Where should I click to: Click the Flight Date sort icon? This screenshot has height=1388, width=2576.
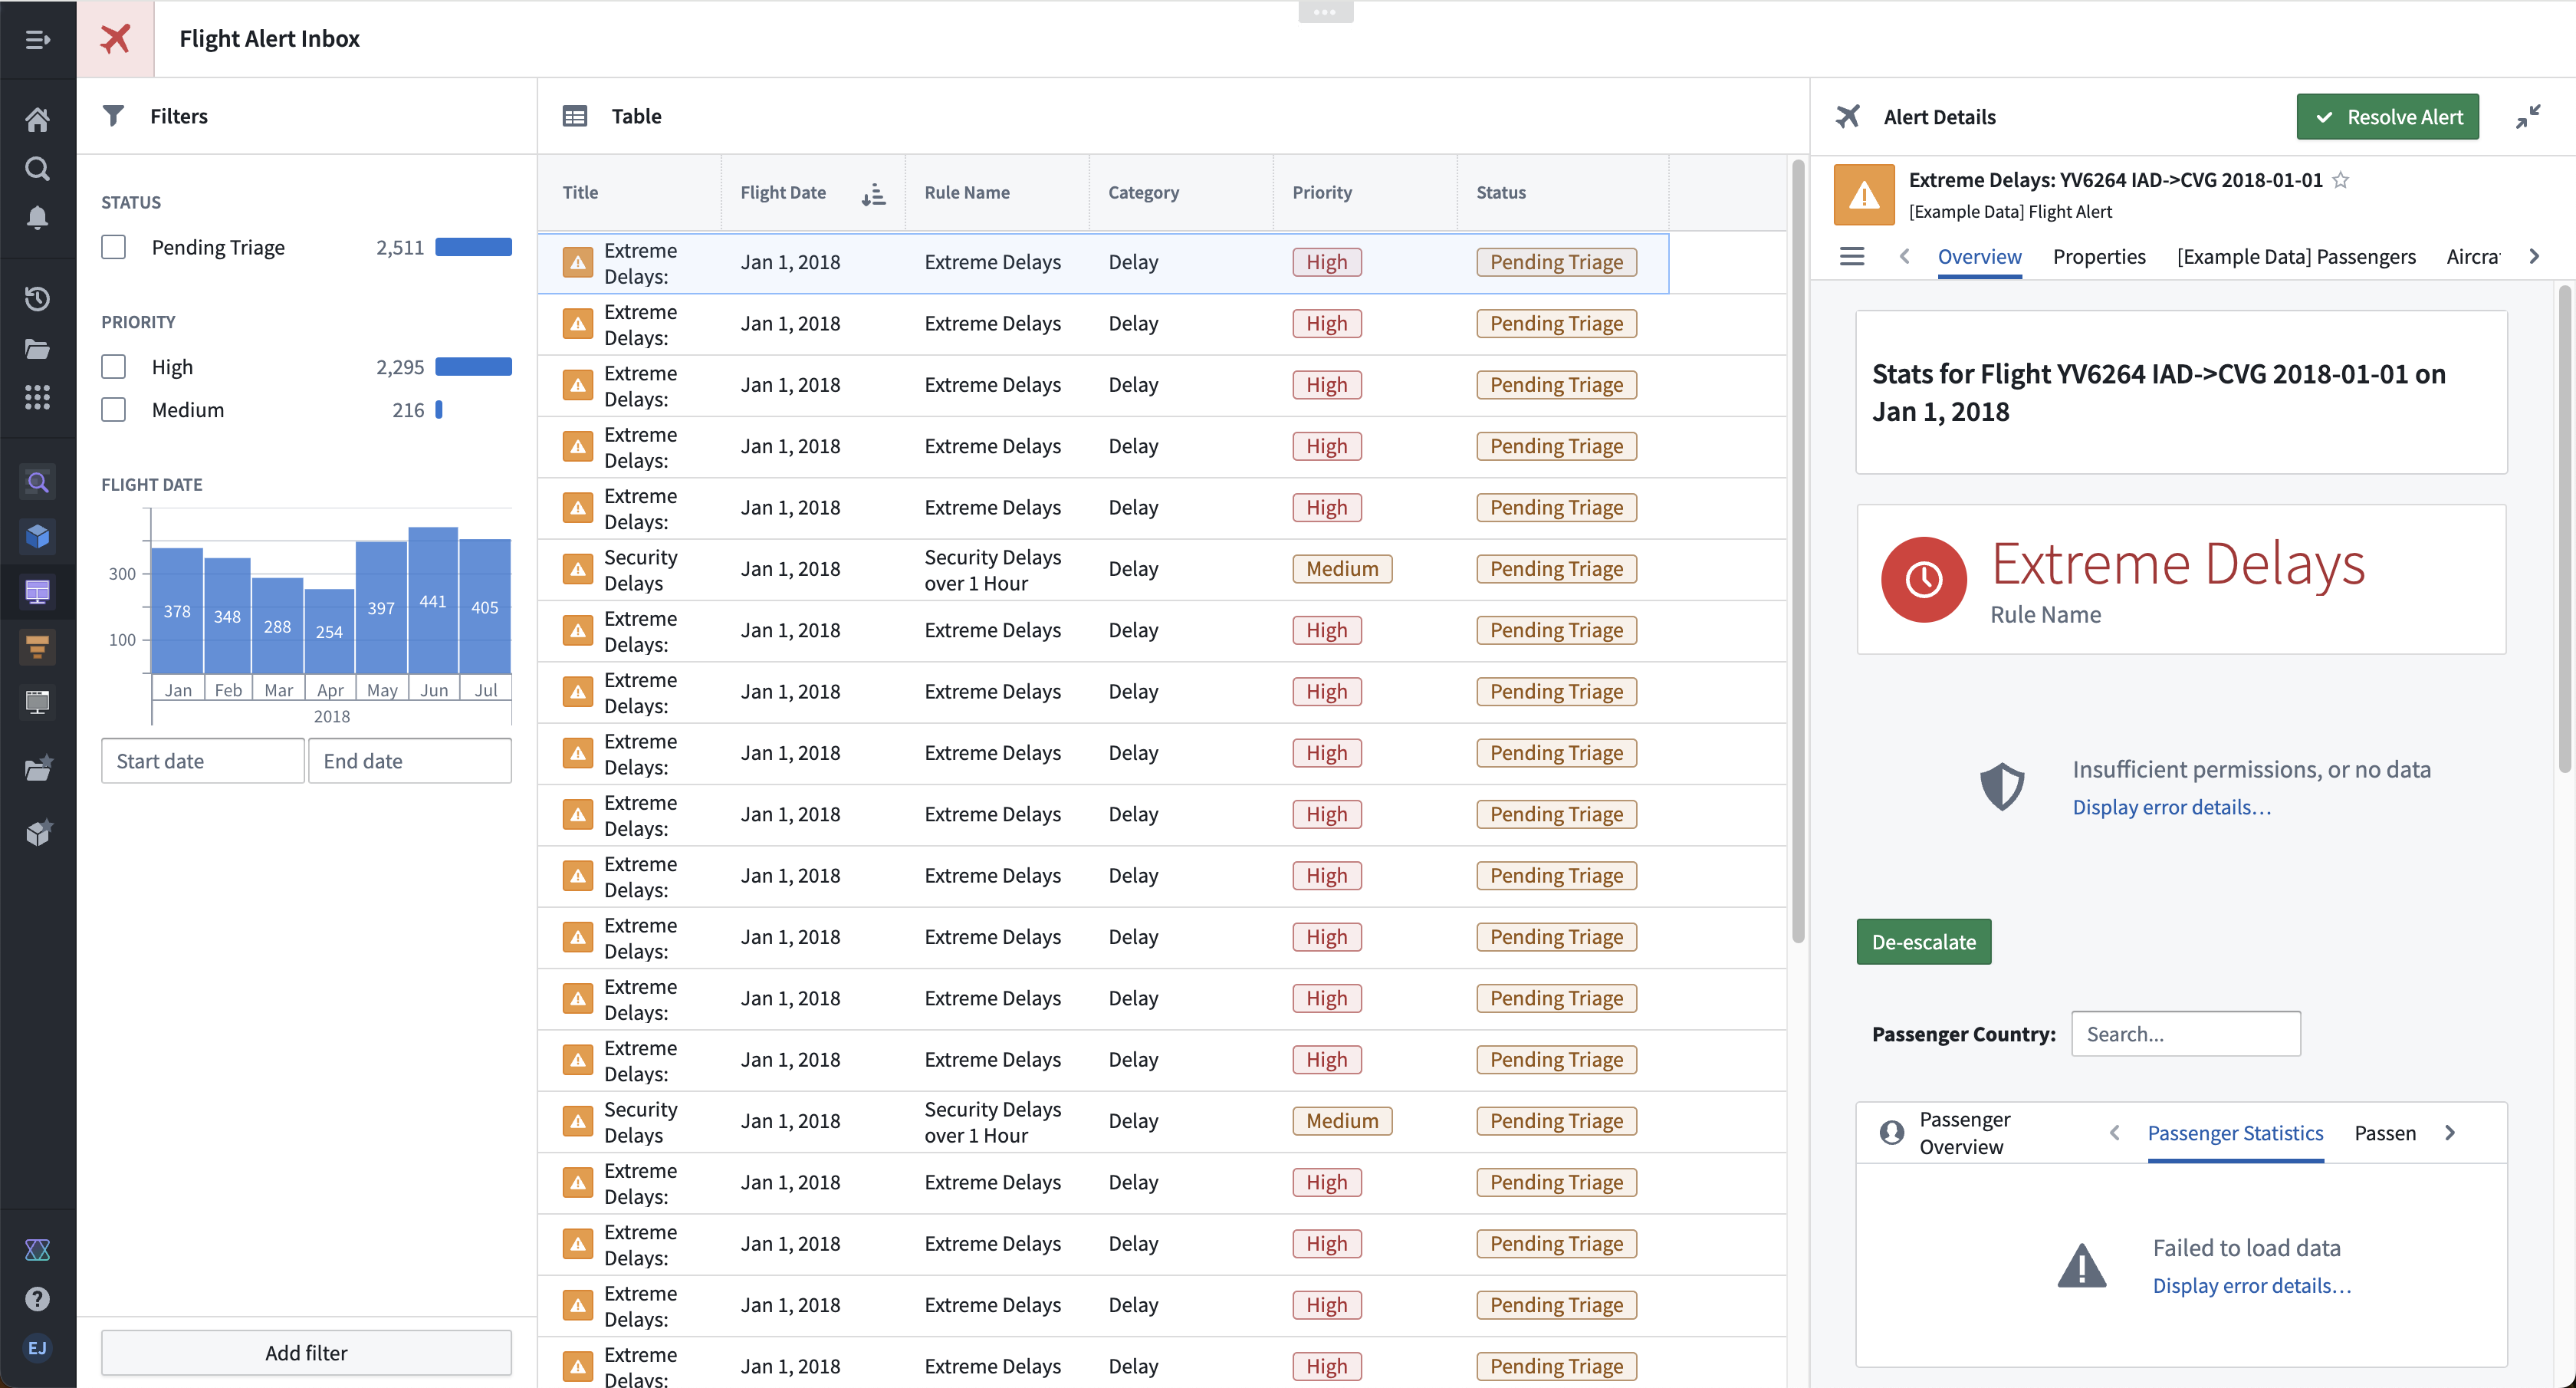pyautogui.click(x=873, y=193)
